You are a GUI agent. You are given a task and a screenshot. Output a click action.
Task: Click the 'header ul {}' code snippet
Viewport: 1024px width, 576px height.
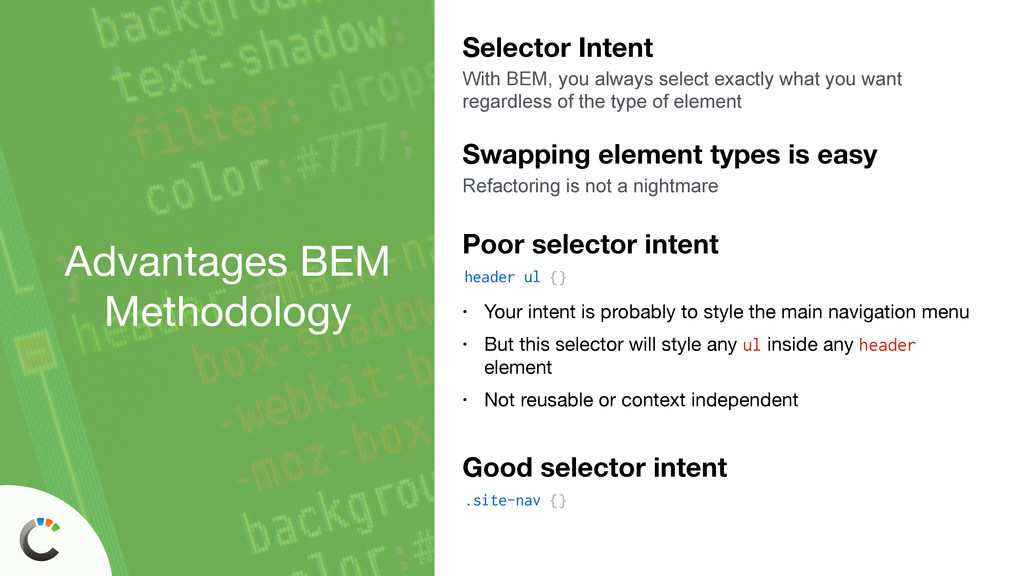tap(515, 277)
